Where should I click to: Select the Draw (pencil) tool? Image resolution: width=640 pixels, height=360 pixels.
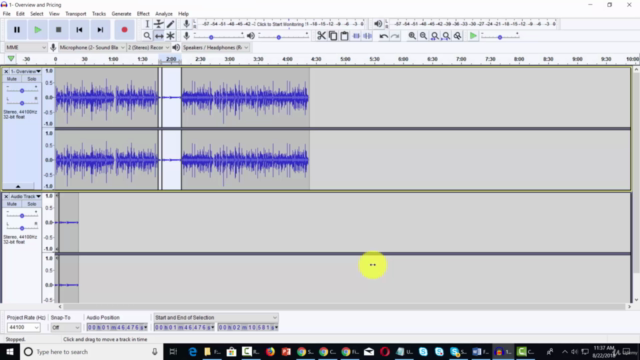pos(171,24)
